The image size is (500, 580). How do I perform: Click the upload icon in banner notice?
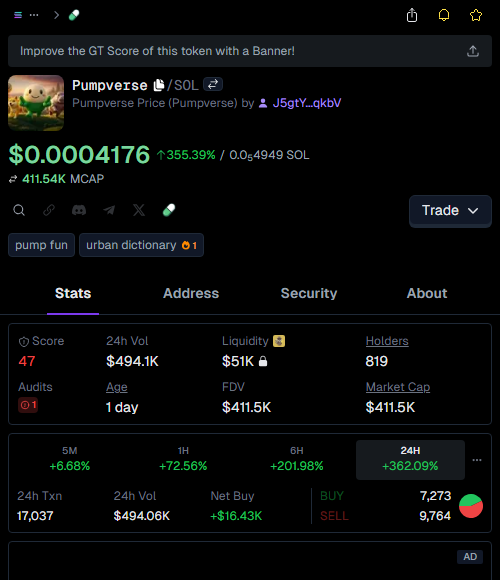473,51
